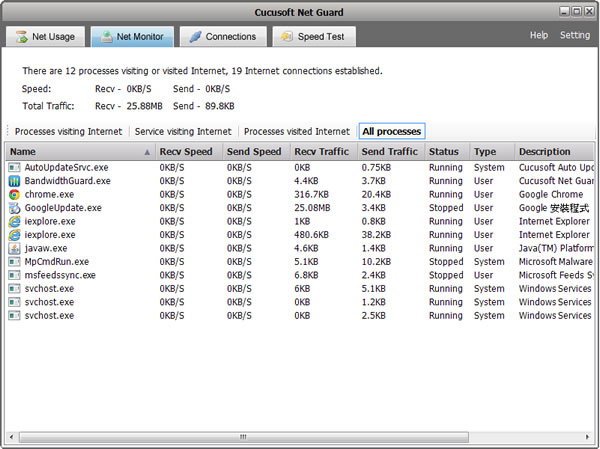Sort by Send Traffic column header
The image size is (600, 449).
click(391, 152)
